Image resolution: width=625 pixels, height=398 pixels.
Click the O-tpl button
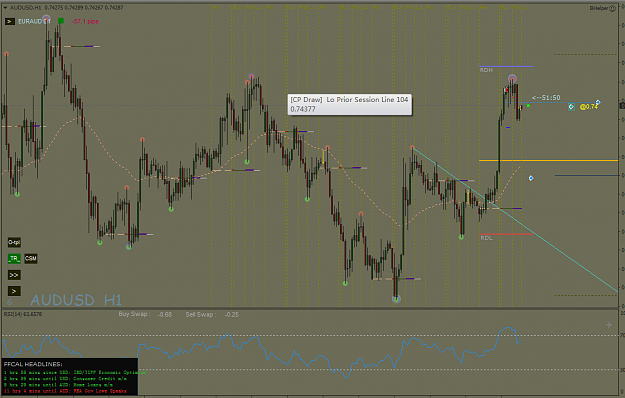coord(14,242)
